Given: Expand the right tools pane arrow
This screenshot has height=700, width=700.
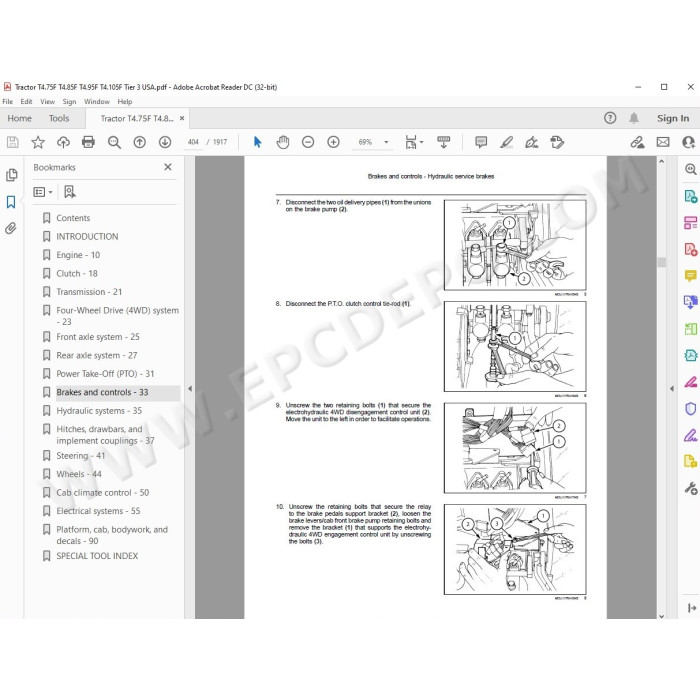Looking at the screenshot, I should click(x=672, y=389).
